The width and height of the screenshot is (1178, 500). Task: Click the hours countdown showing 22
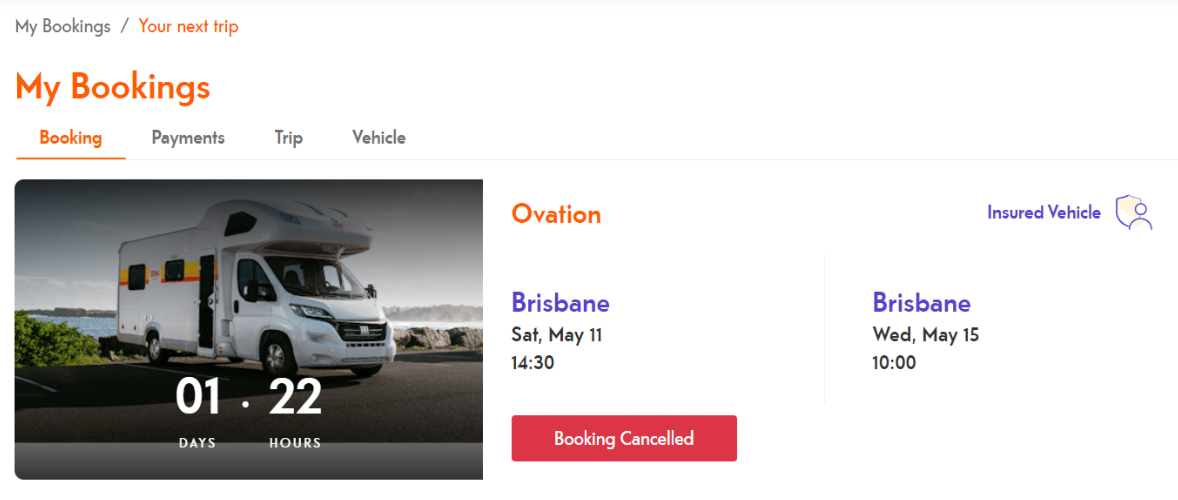point(295,398)
